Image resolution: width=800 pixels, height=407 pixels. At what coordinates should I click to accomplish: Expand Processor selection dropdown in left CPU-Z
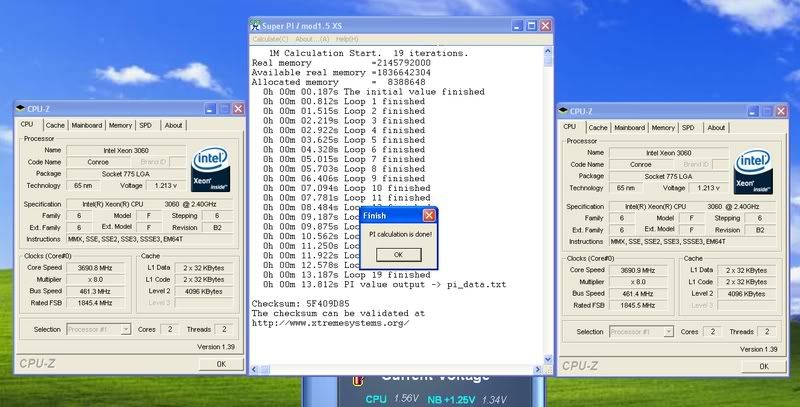126,329
